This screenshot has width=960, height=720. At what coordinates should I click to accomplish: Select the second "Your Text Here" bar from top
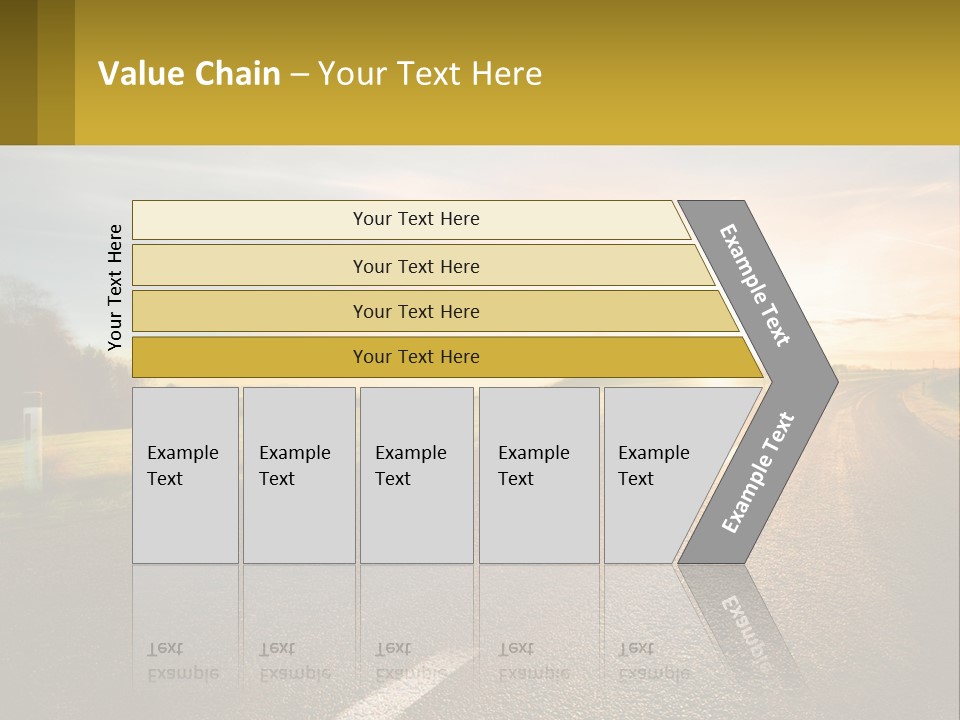415,266
